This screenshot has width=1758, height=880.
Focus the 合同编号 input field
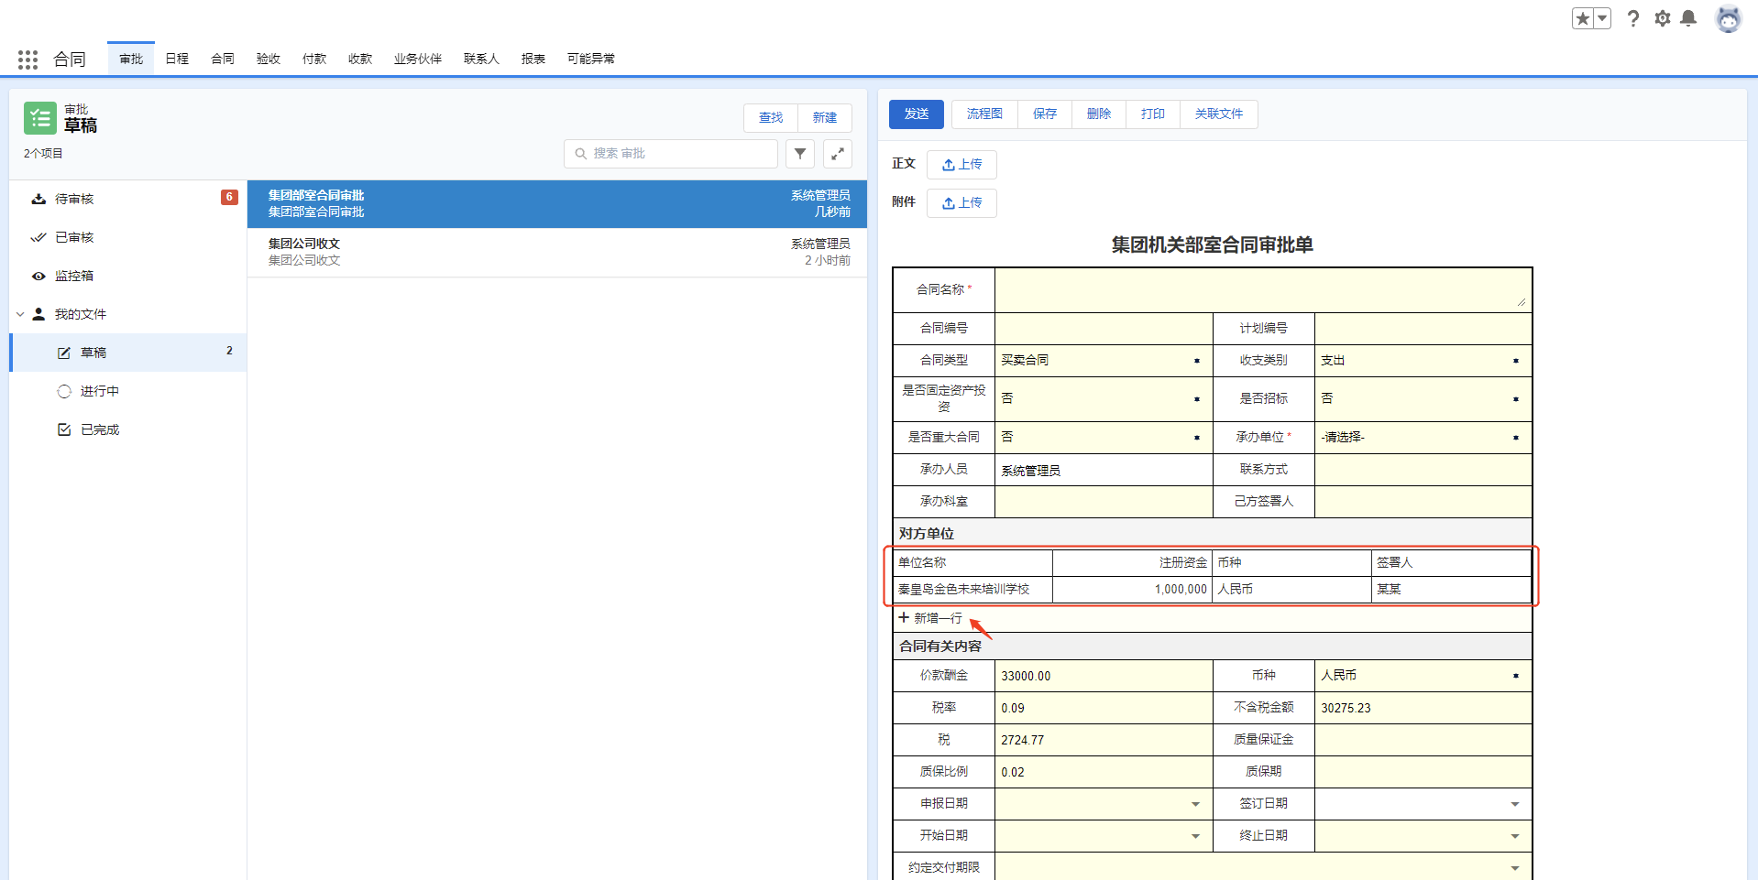click(x=1104, y=328)
